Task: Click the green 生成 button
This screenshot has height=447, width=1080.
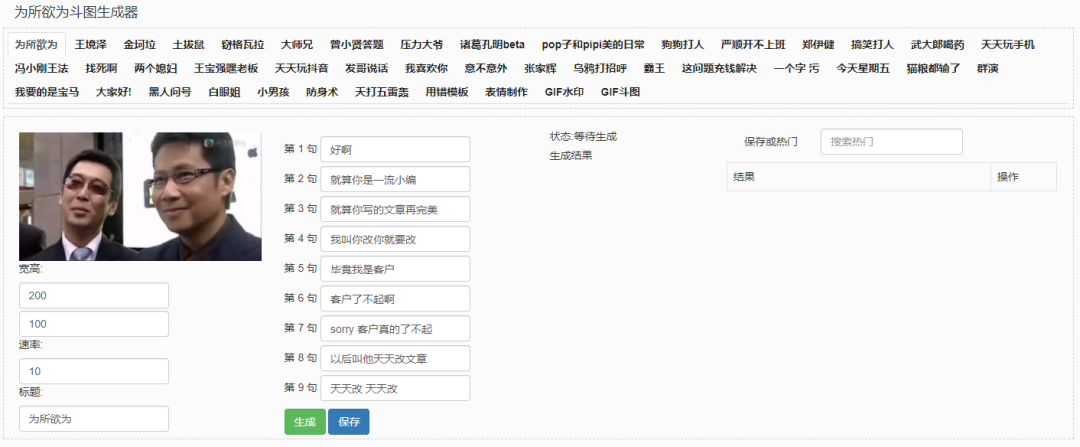Action: pos(305,422)
